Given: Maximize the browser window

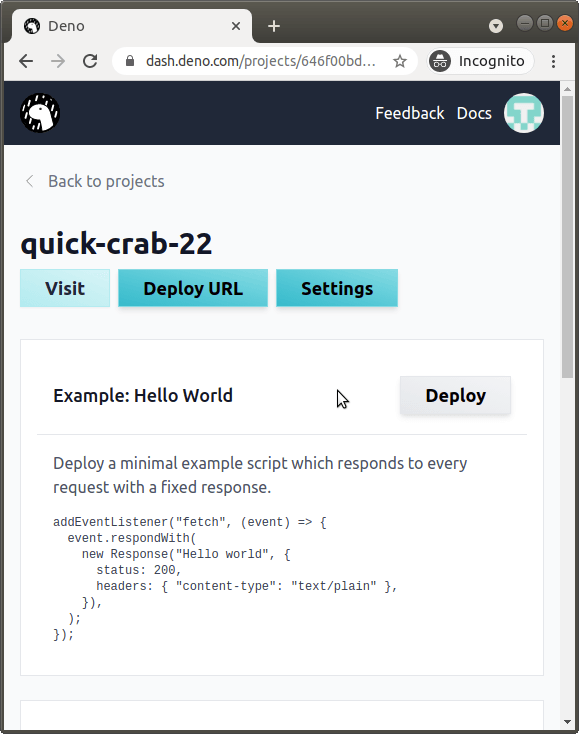Looking at the screenshot, I should tap(545, 23).
